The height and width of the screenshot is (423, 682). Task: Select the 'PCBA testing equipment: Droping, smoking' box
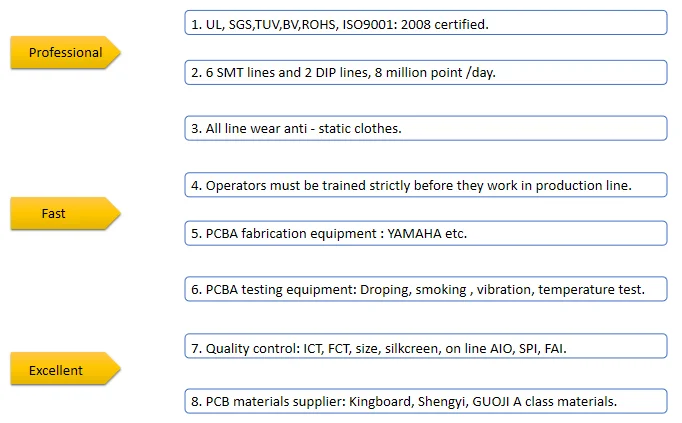[x=426, y=289]
